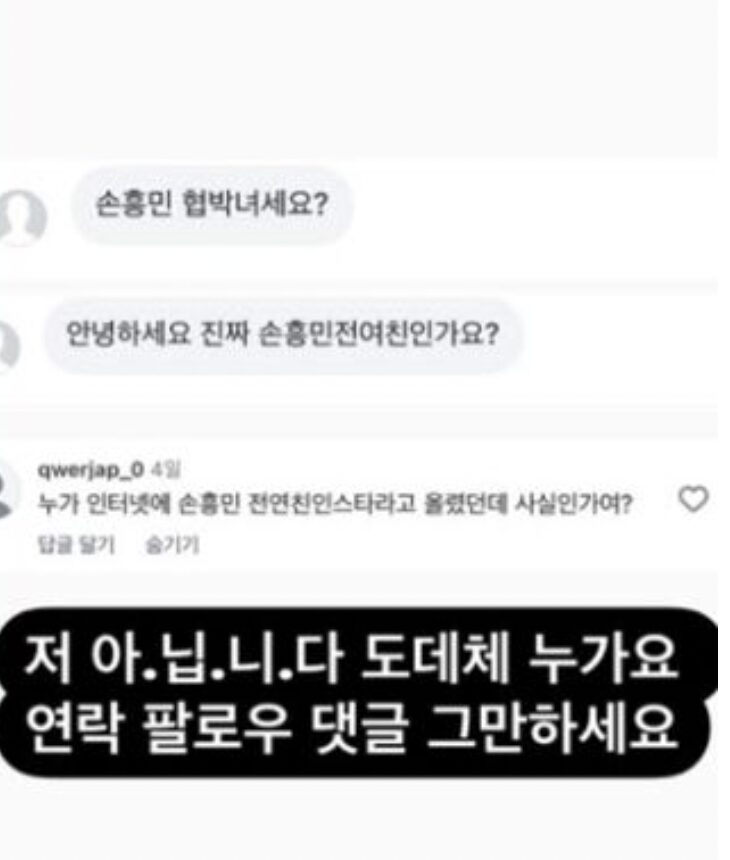
Task: Select caption line "저 아.닙.니.다 도데체 누가요"
Action: (351, 658)
